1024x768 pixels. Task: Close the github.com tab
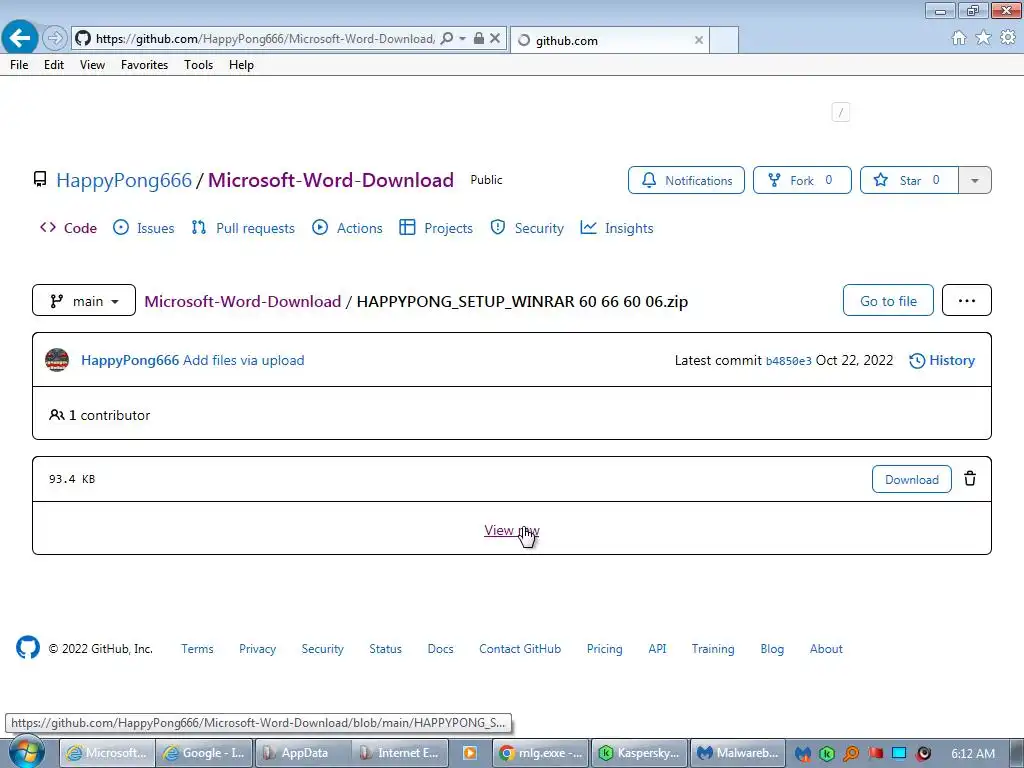[699, 40]
